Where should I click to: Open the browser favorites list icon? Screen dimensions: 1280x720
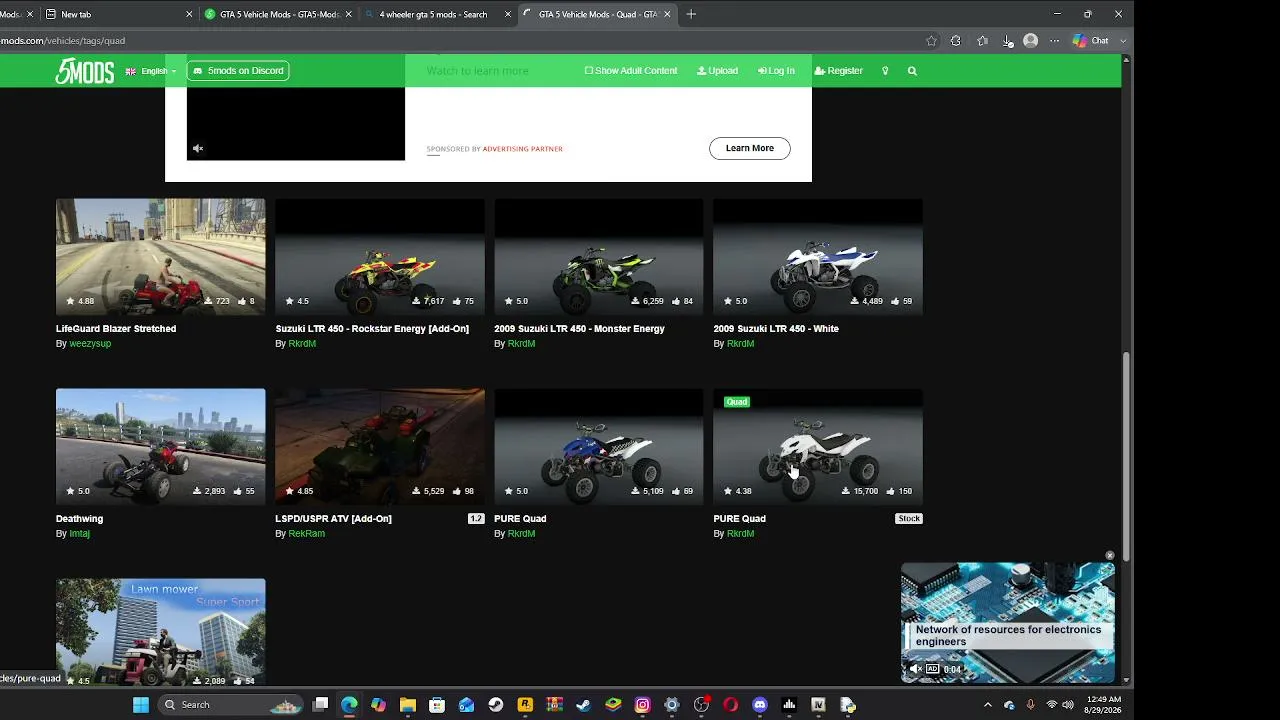[x=982, y=41]
